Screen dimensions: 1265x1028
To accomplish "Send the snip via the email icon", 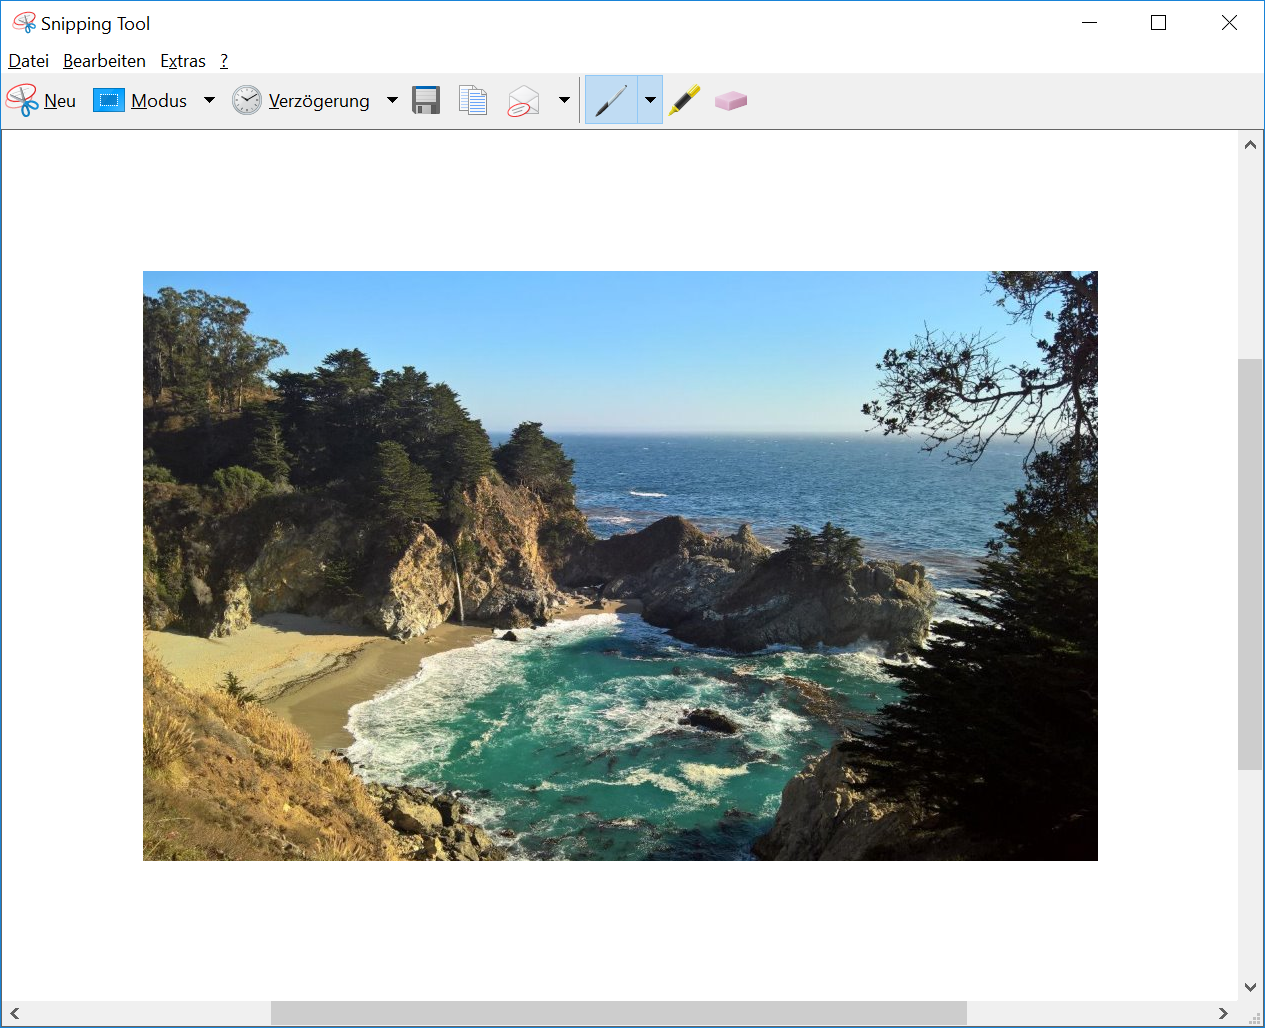I will tap(522, 99).
